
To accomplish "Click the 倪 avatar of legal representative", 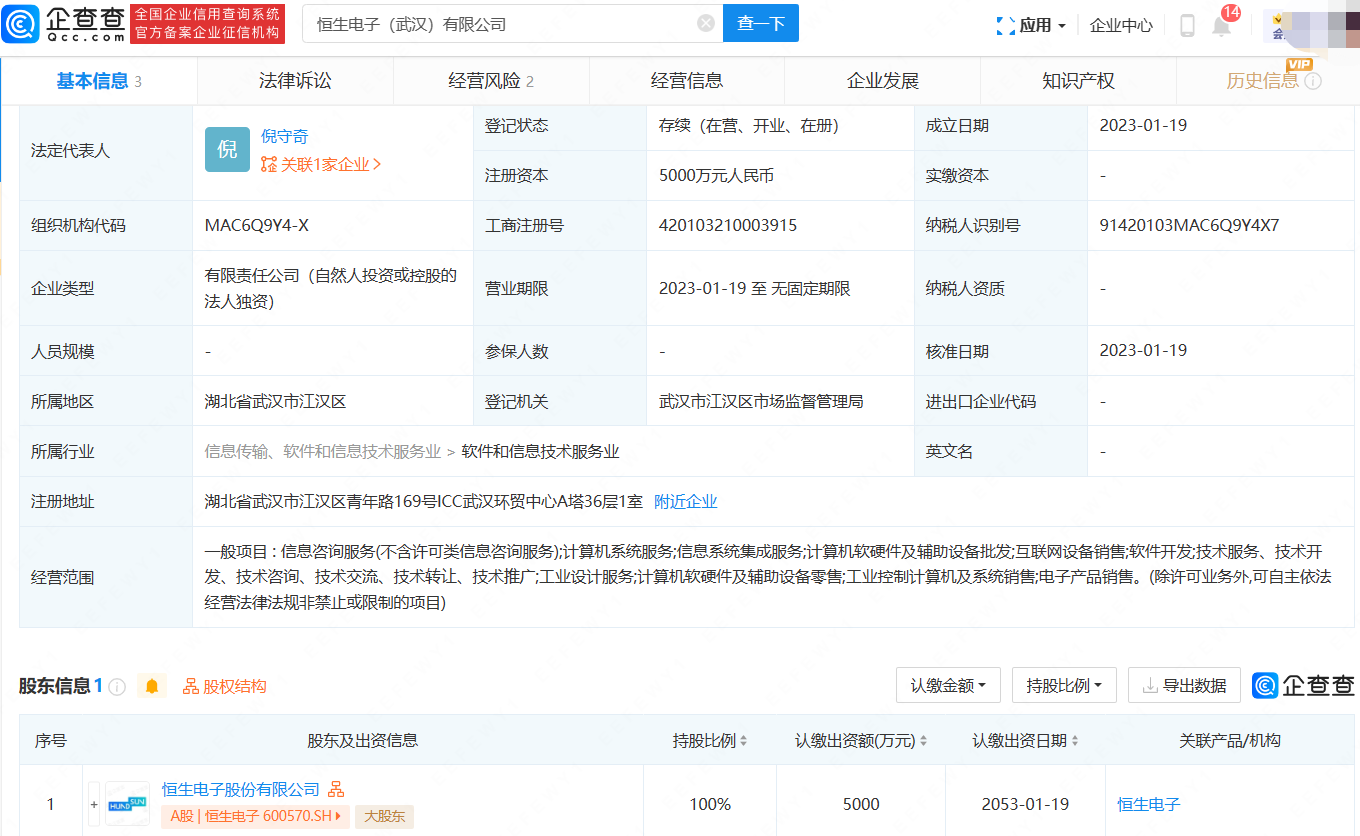I will point(227,150).
